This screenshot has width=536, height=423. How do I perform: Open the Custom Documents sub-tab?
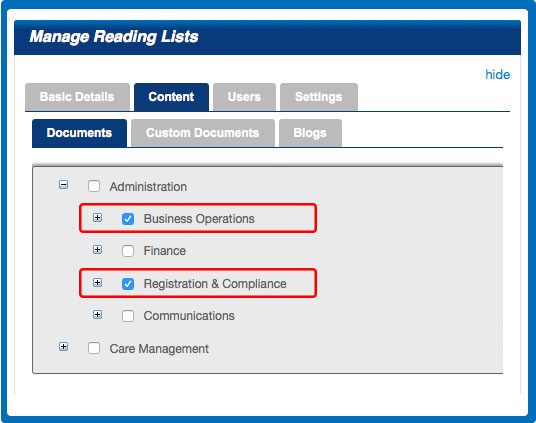pos(203,133)
